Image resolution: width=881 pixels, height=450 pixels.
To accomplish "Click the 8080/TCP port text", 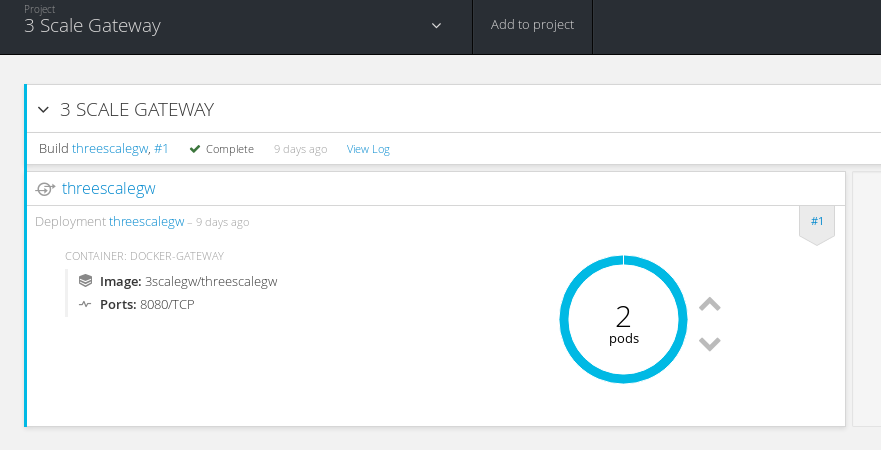I will coord(167,304).
